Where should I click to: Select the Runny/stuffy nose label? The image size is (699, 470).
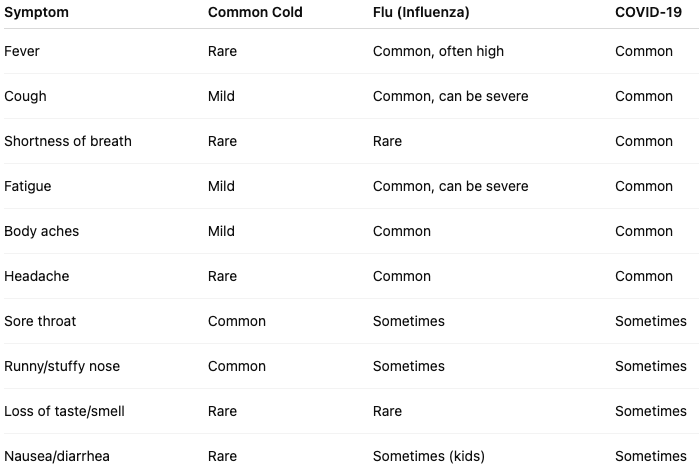[62, 366]
